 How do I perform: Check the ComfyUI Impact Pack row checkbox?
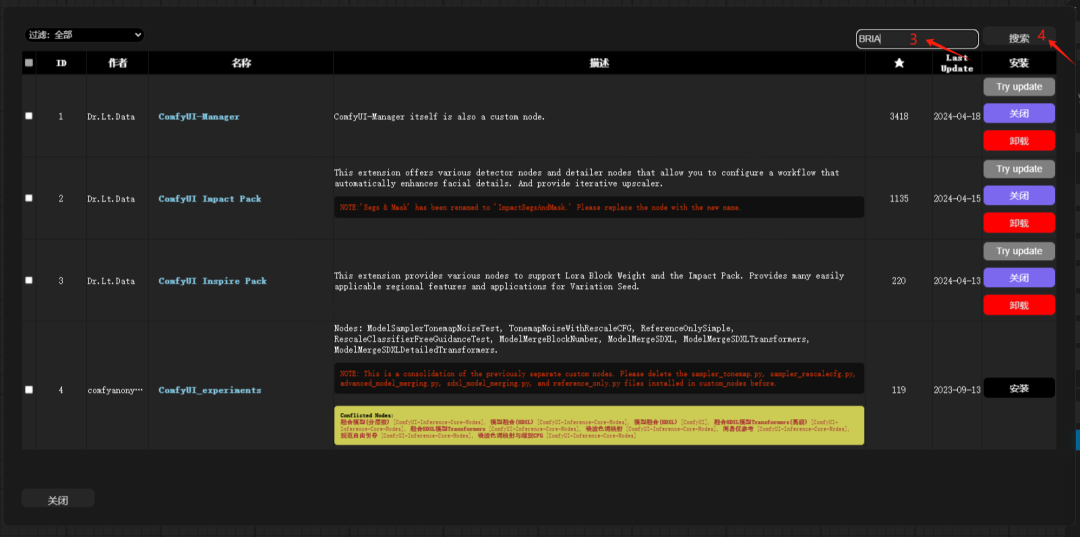click(x=29, y=198)
